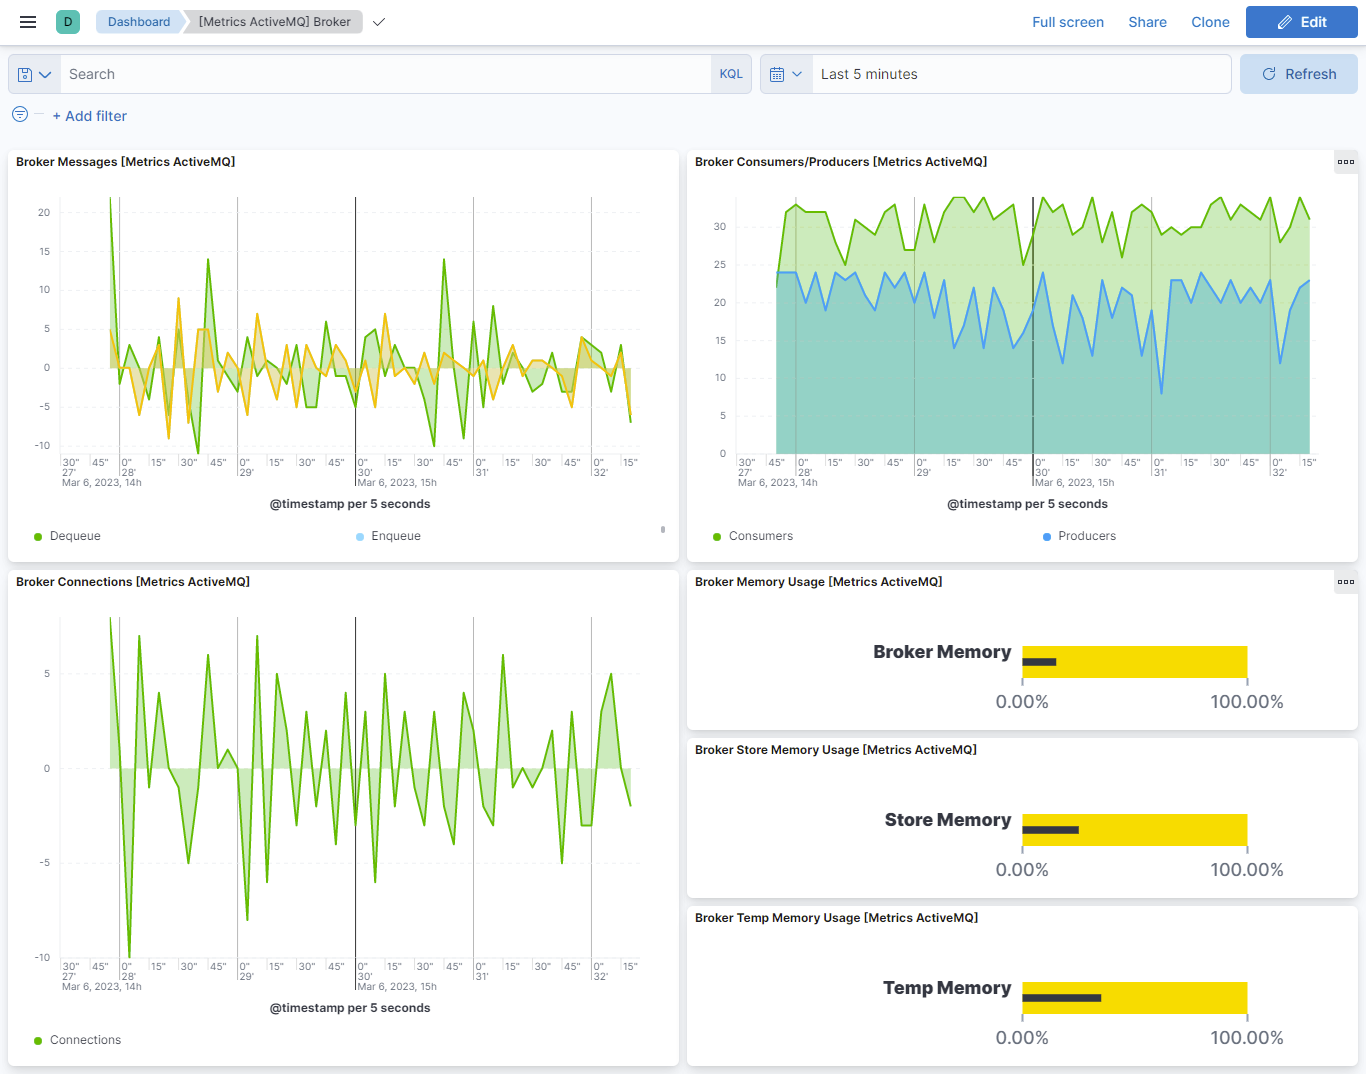Screen dimensions: 1366x1074
Task: Select the Broker Store Memory Usage panel title
Action: coord(836,750)
